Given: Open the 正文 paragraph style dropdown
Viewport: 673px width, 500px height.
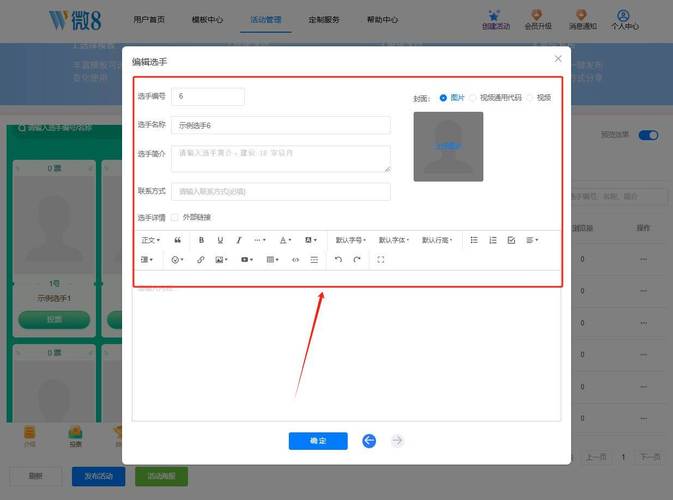Looking at the screenshot, I should coord(150,240).
